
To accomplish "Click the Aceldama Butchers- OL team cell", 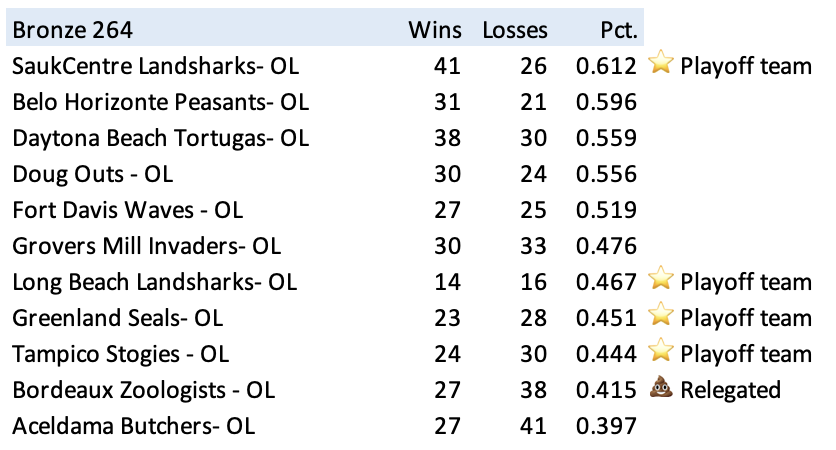I will tap(133, 426).
